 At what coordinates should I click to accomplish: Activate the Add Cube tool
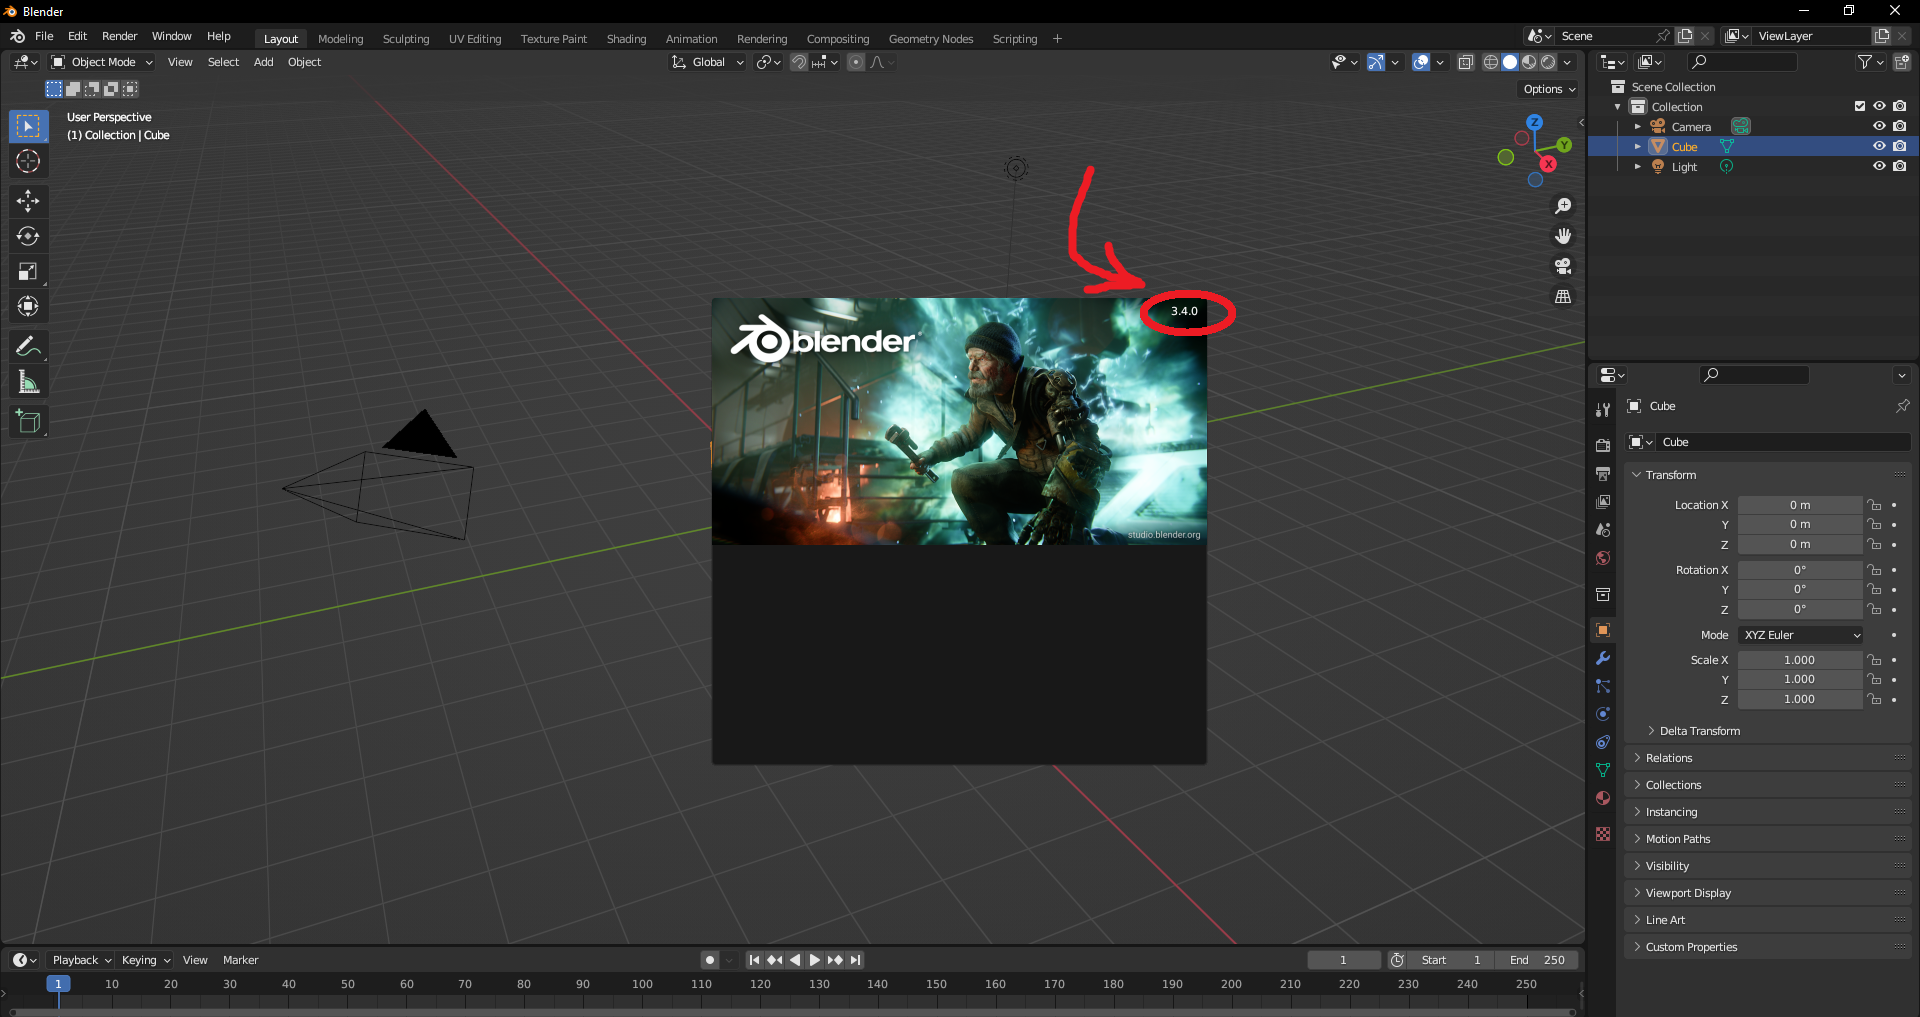point(28,422)
